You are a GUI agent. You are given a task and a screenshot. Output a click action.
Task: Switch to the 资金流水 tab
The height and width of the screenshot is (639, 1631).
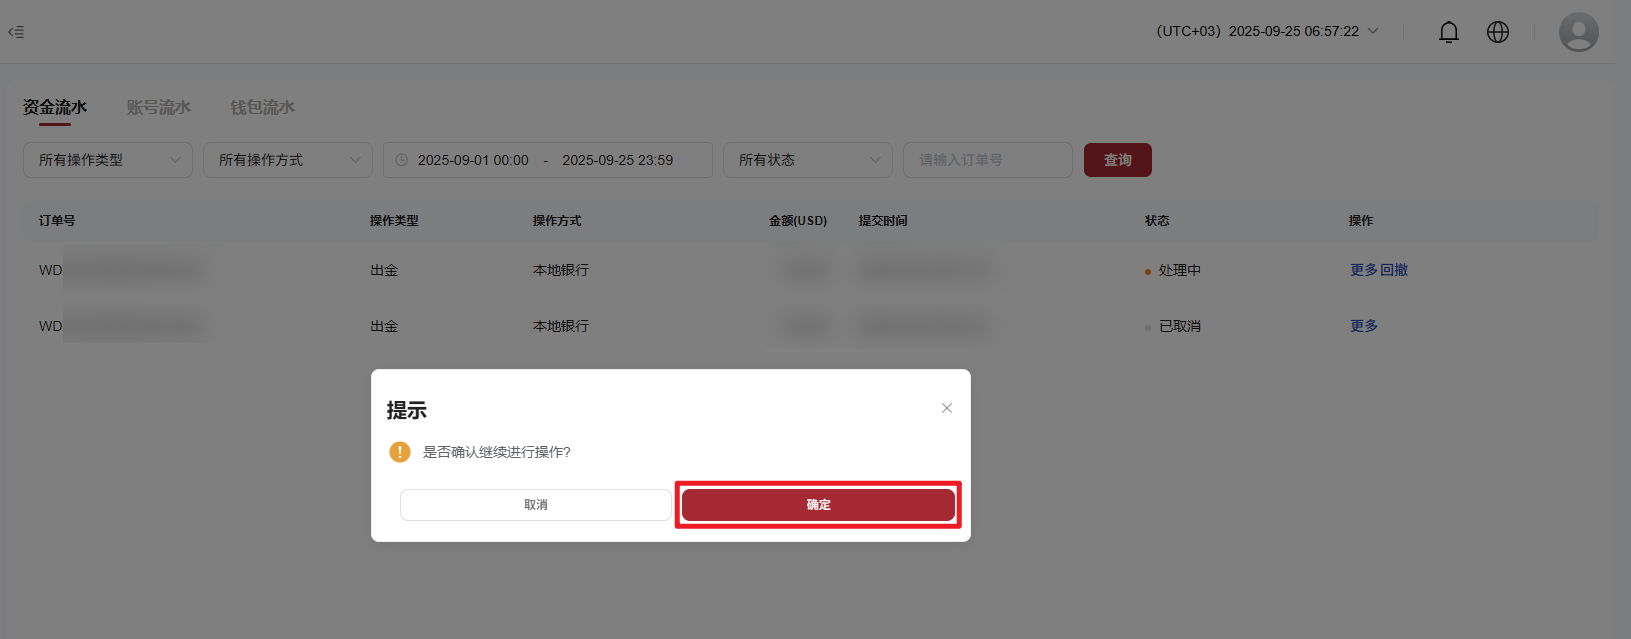point(55,107)
